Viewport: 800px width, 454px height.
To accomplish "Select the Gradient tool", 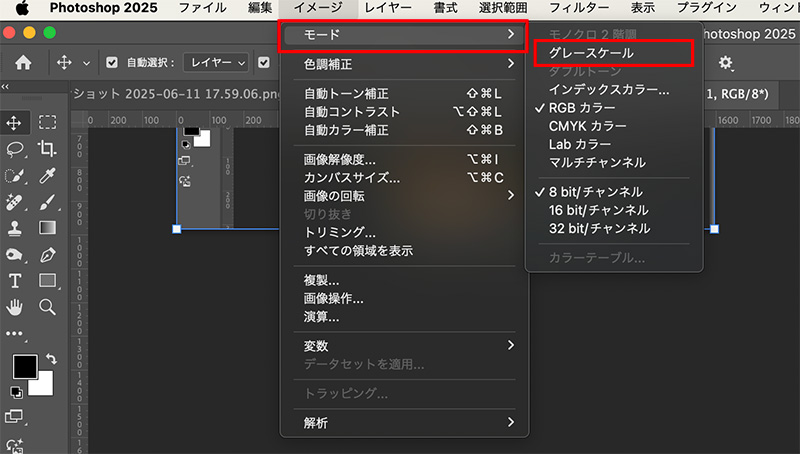I will tap(47, 228).
